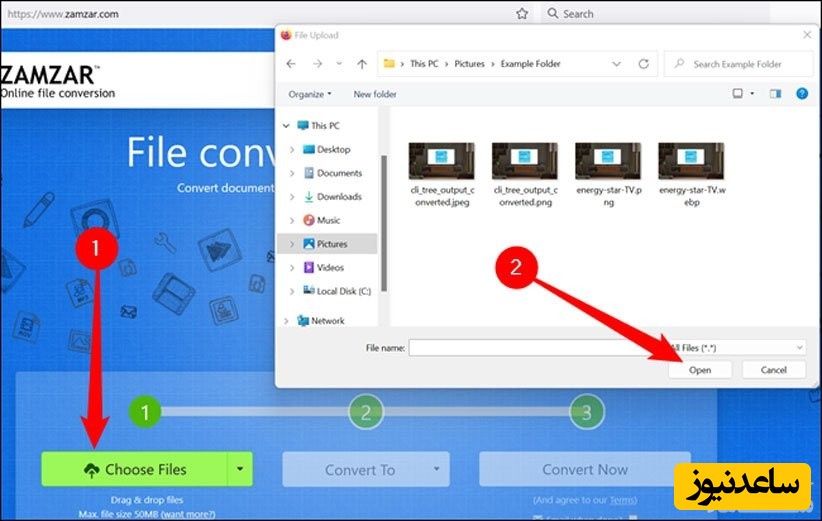Click the Back arrow in File Upload dialog
822x521 pixels.
pos(291,64)
